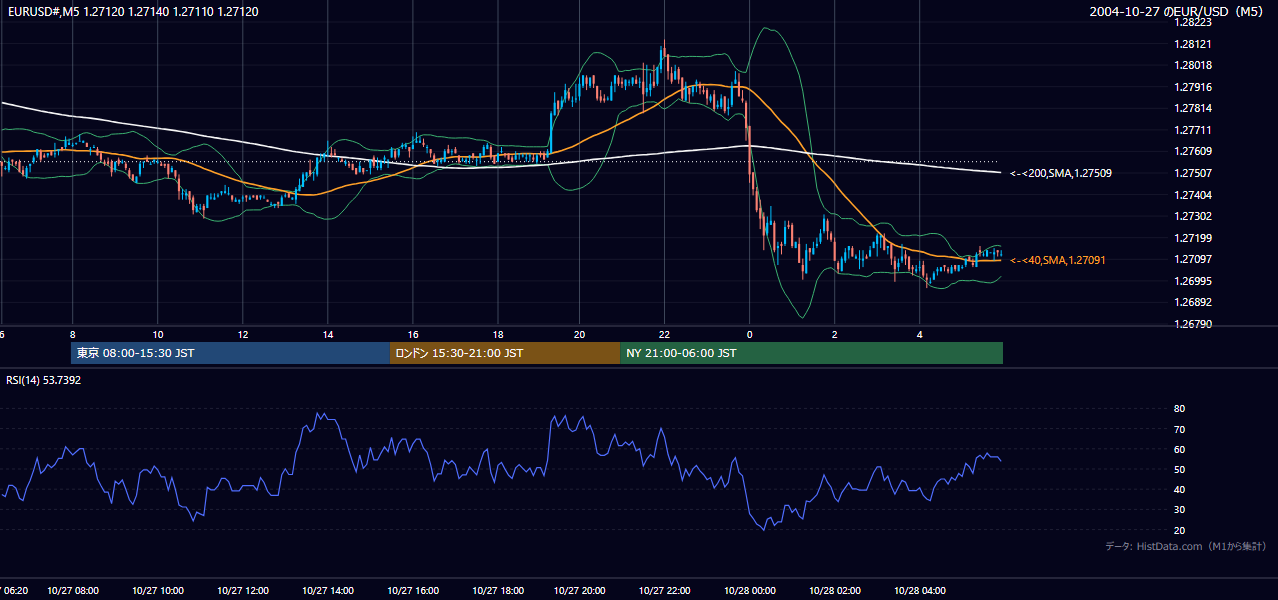Click time label 10/27 20:00
The width and height of the screenshot is (1278, 600).
click(x=579, y=591)
